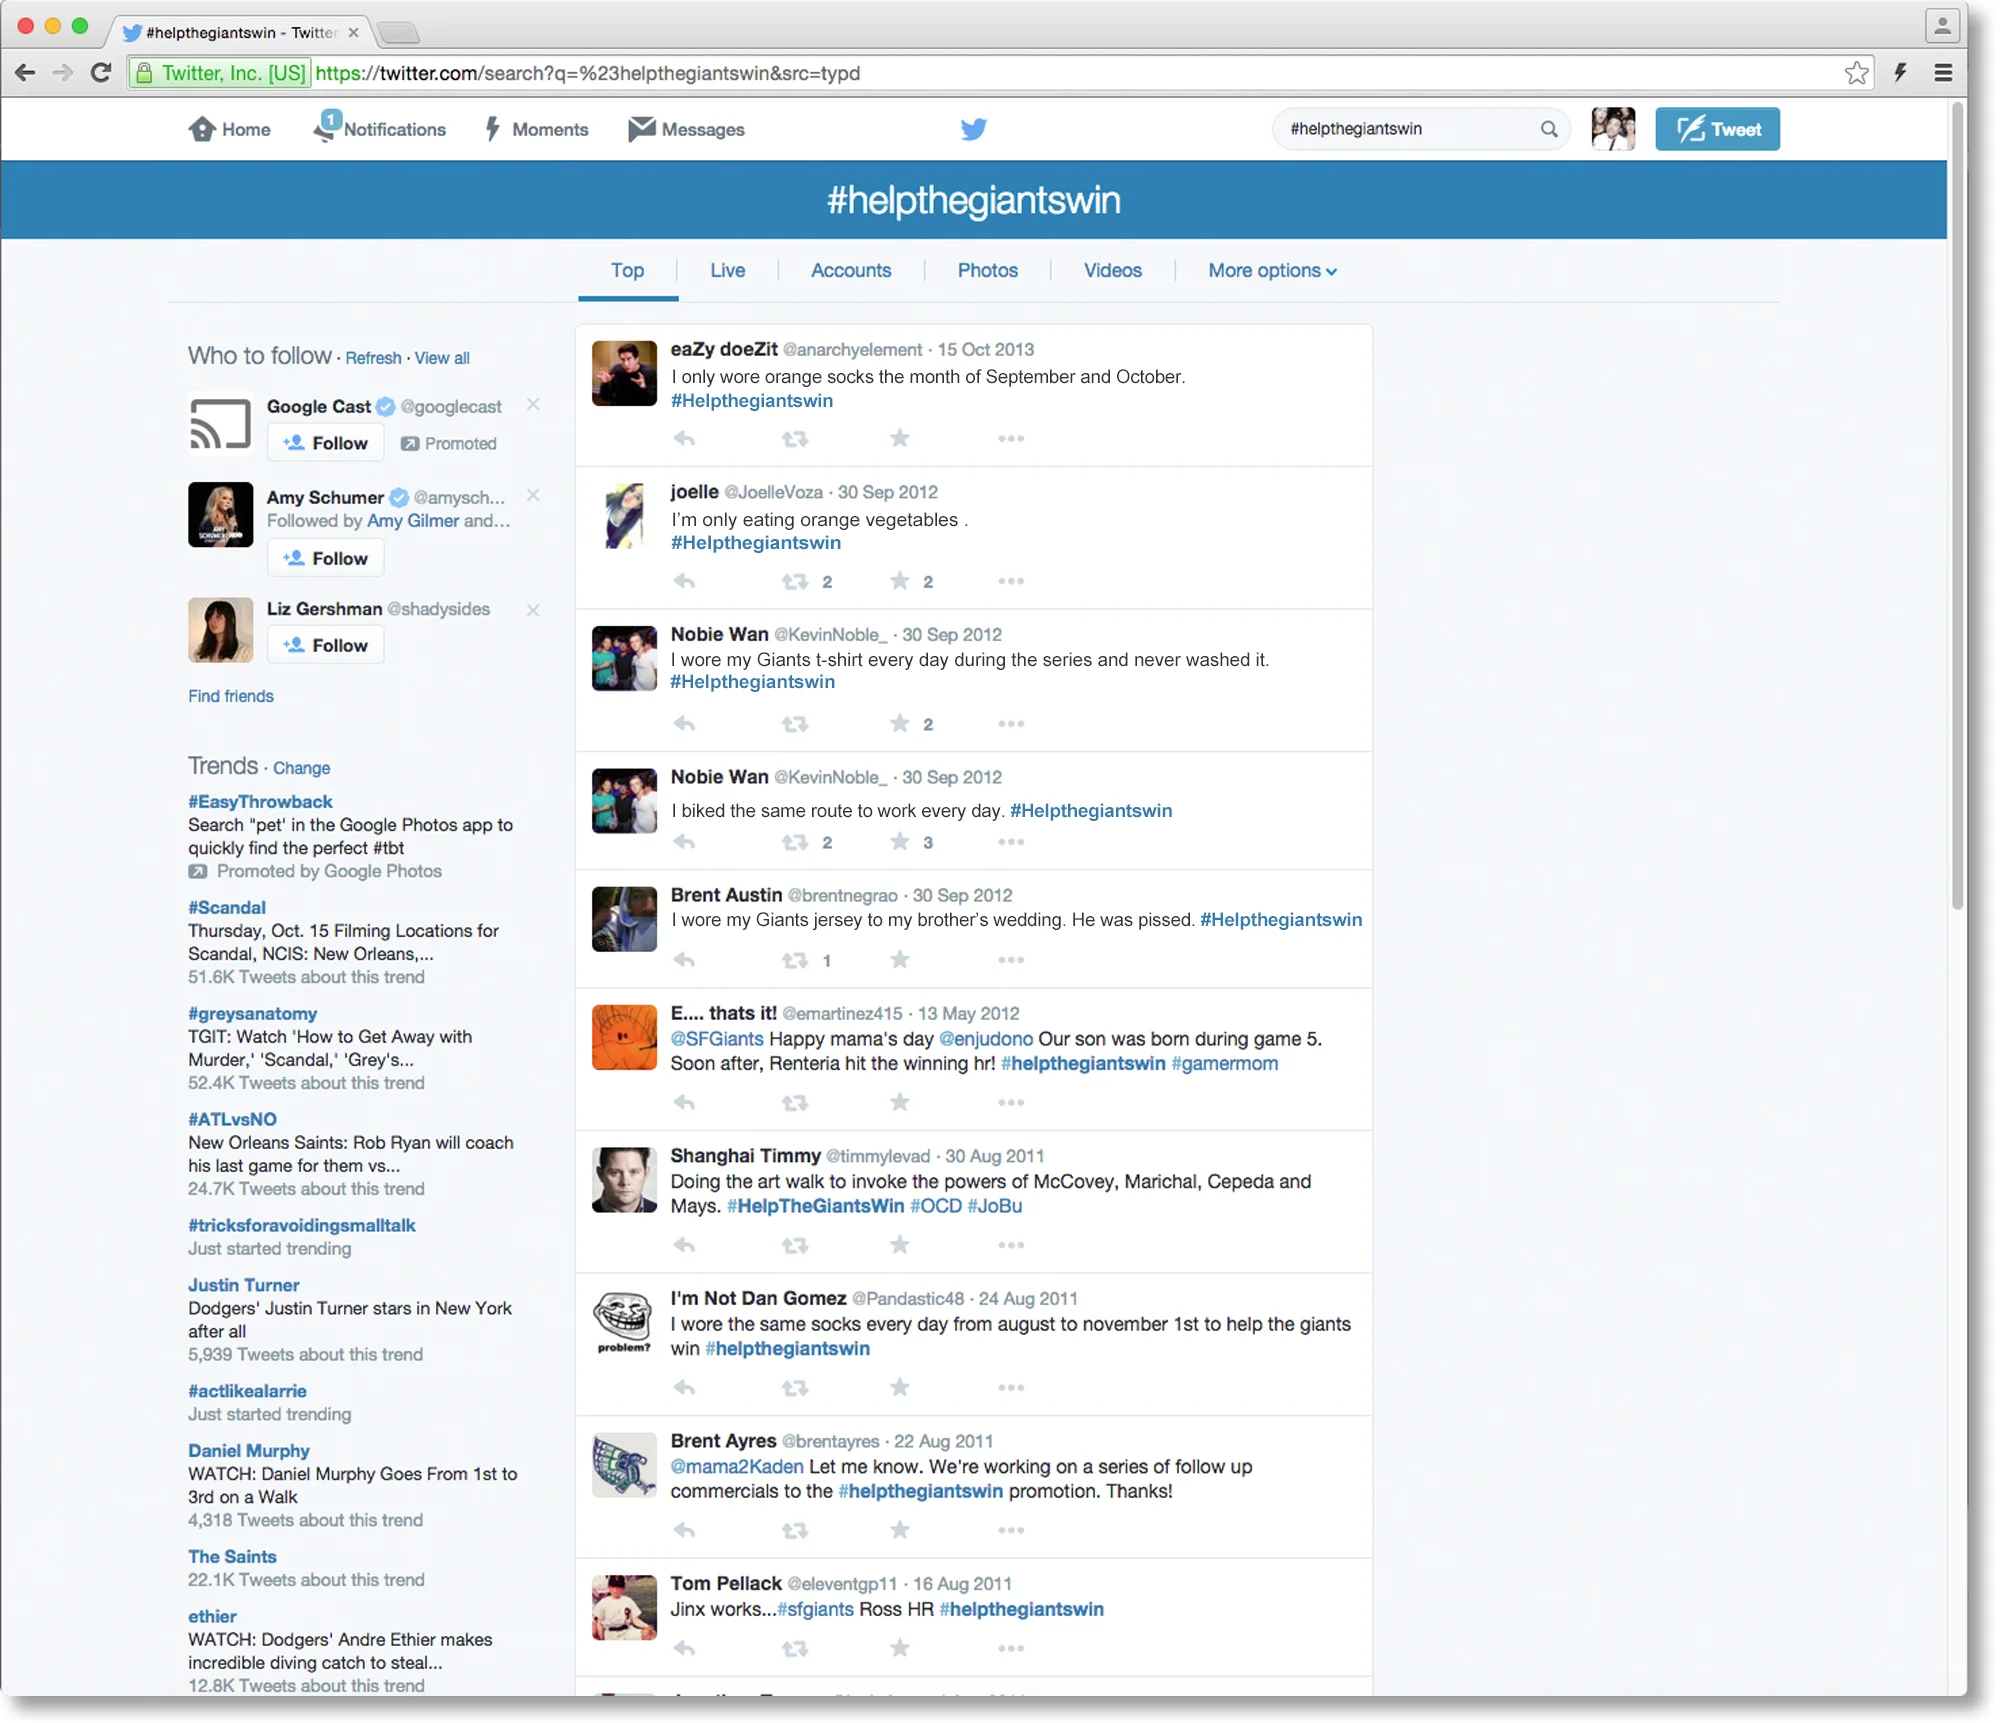Click the Twitter bird logo in navbar
The image size is (2000, 1723).
coord(973,129)
